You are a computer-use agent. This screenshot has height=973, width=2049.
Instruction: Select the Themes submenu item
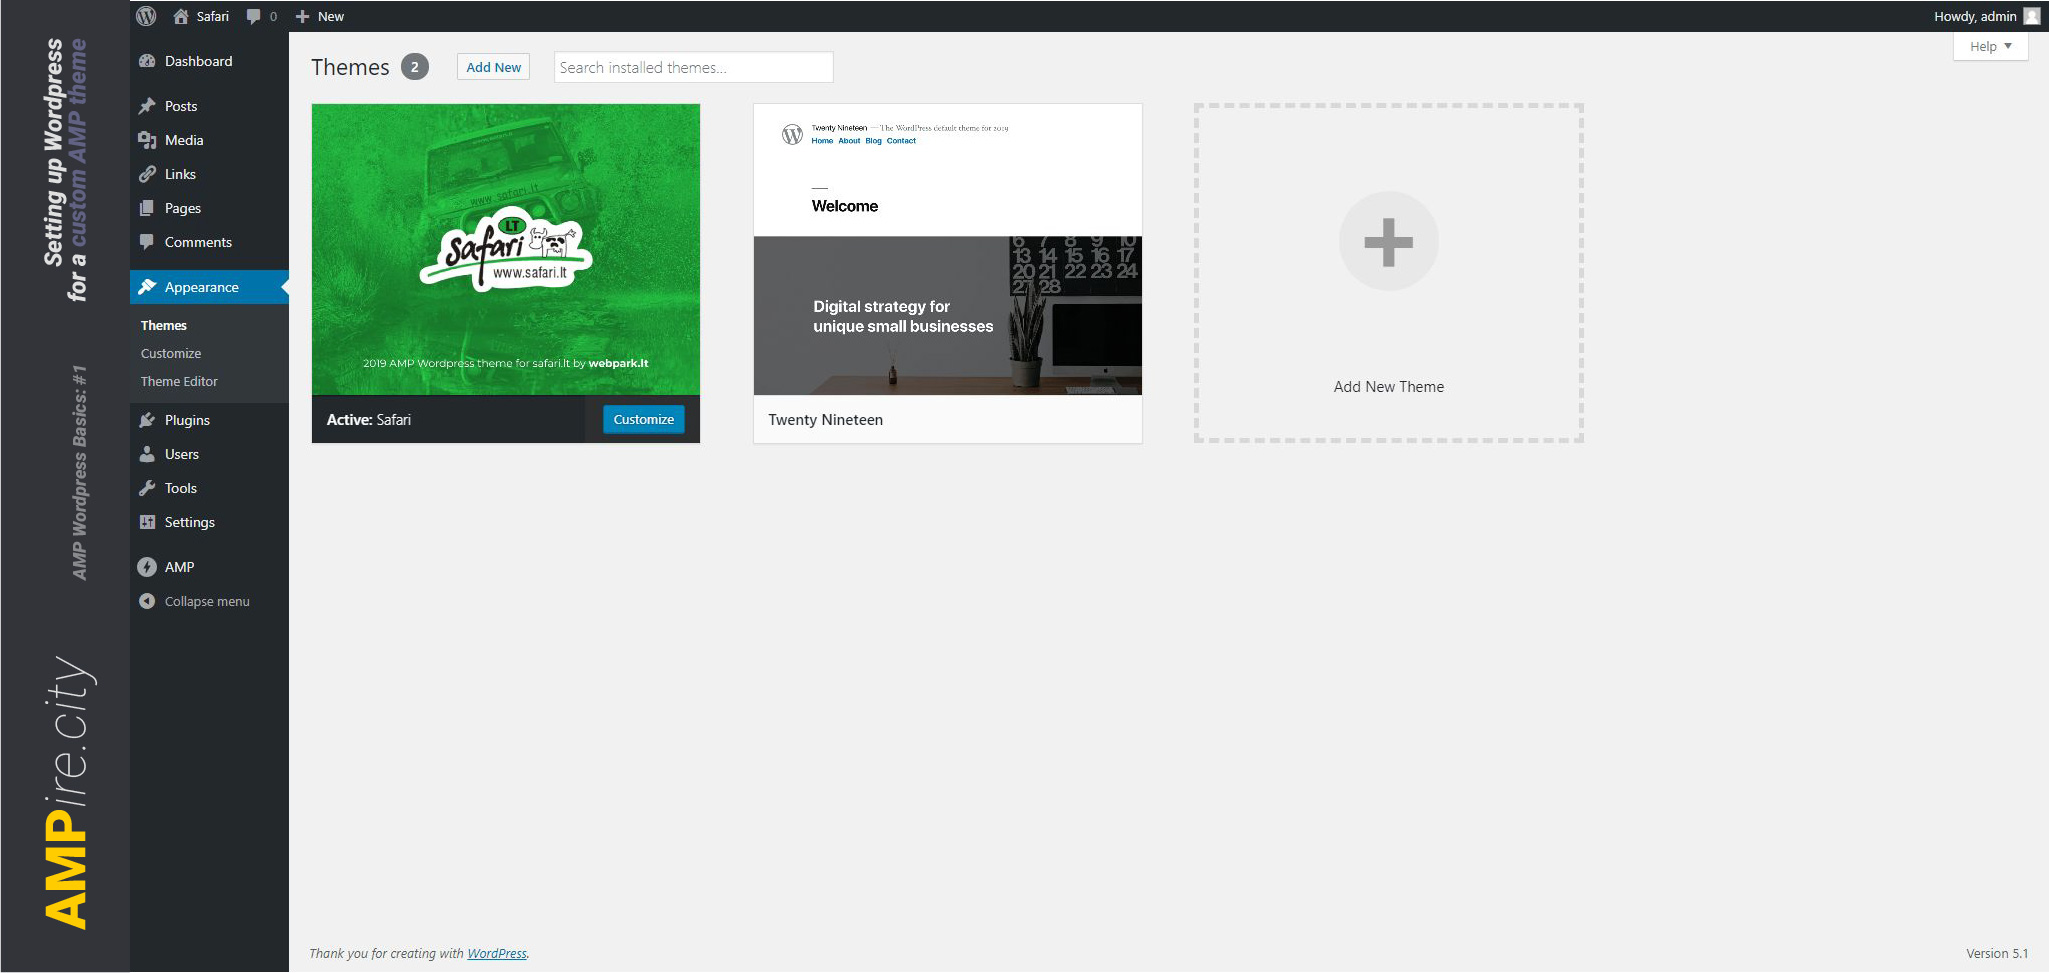pos(164,325)
